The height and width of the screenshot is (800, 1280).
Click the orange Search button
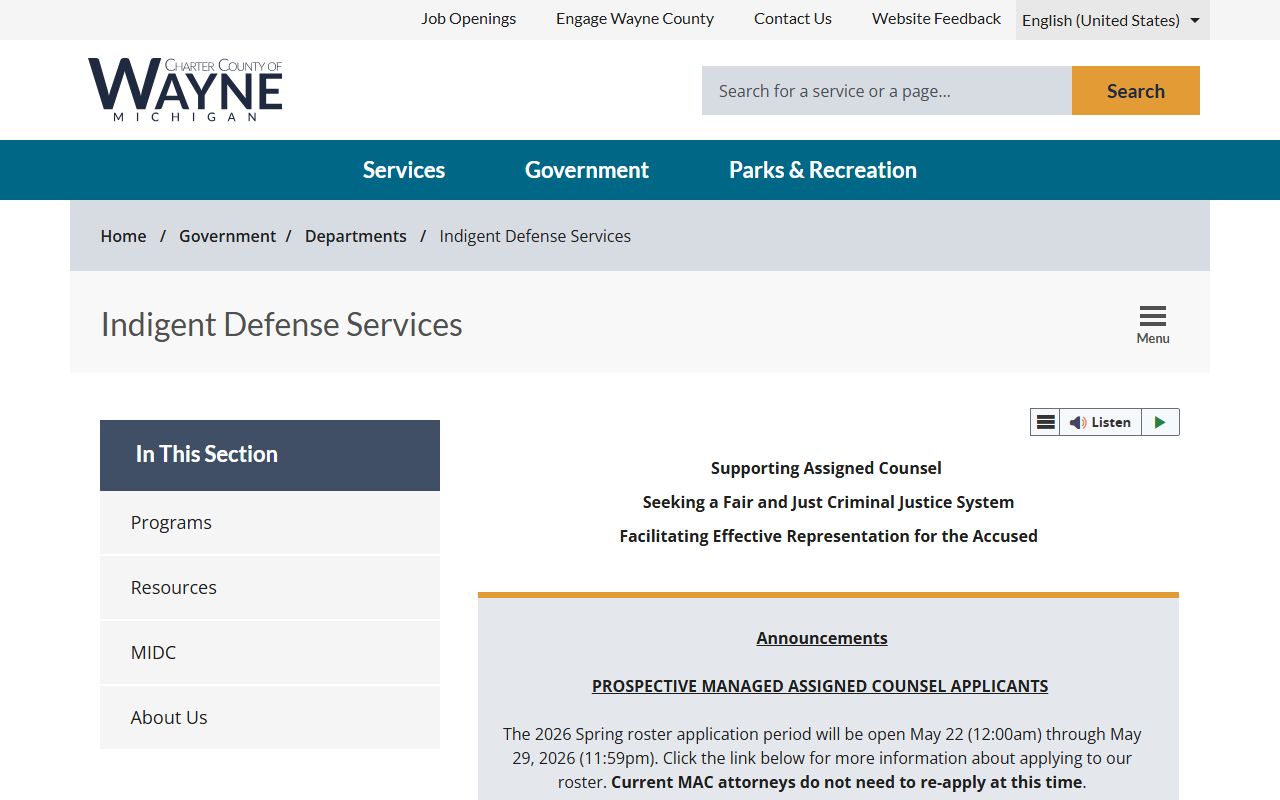[1136, 91]
